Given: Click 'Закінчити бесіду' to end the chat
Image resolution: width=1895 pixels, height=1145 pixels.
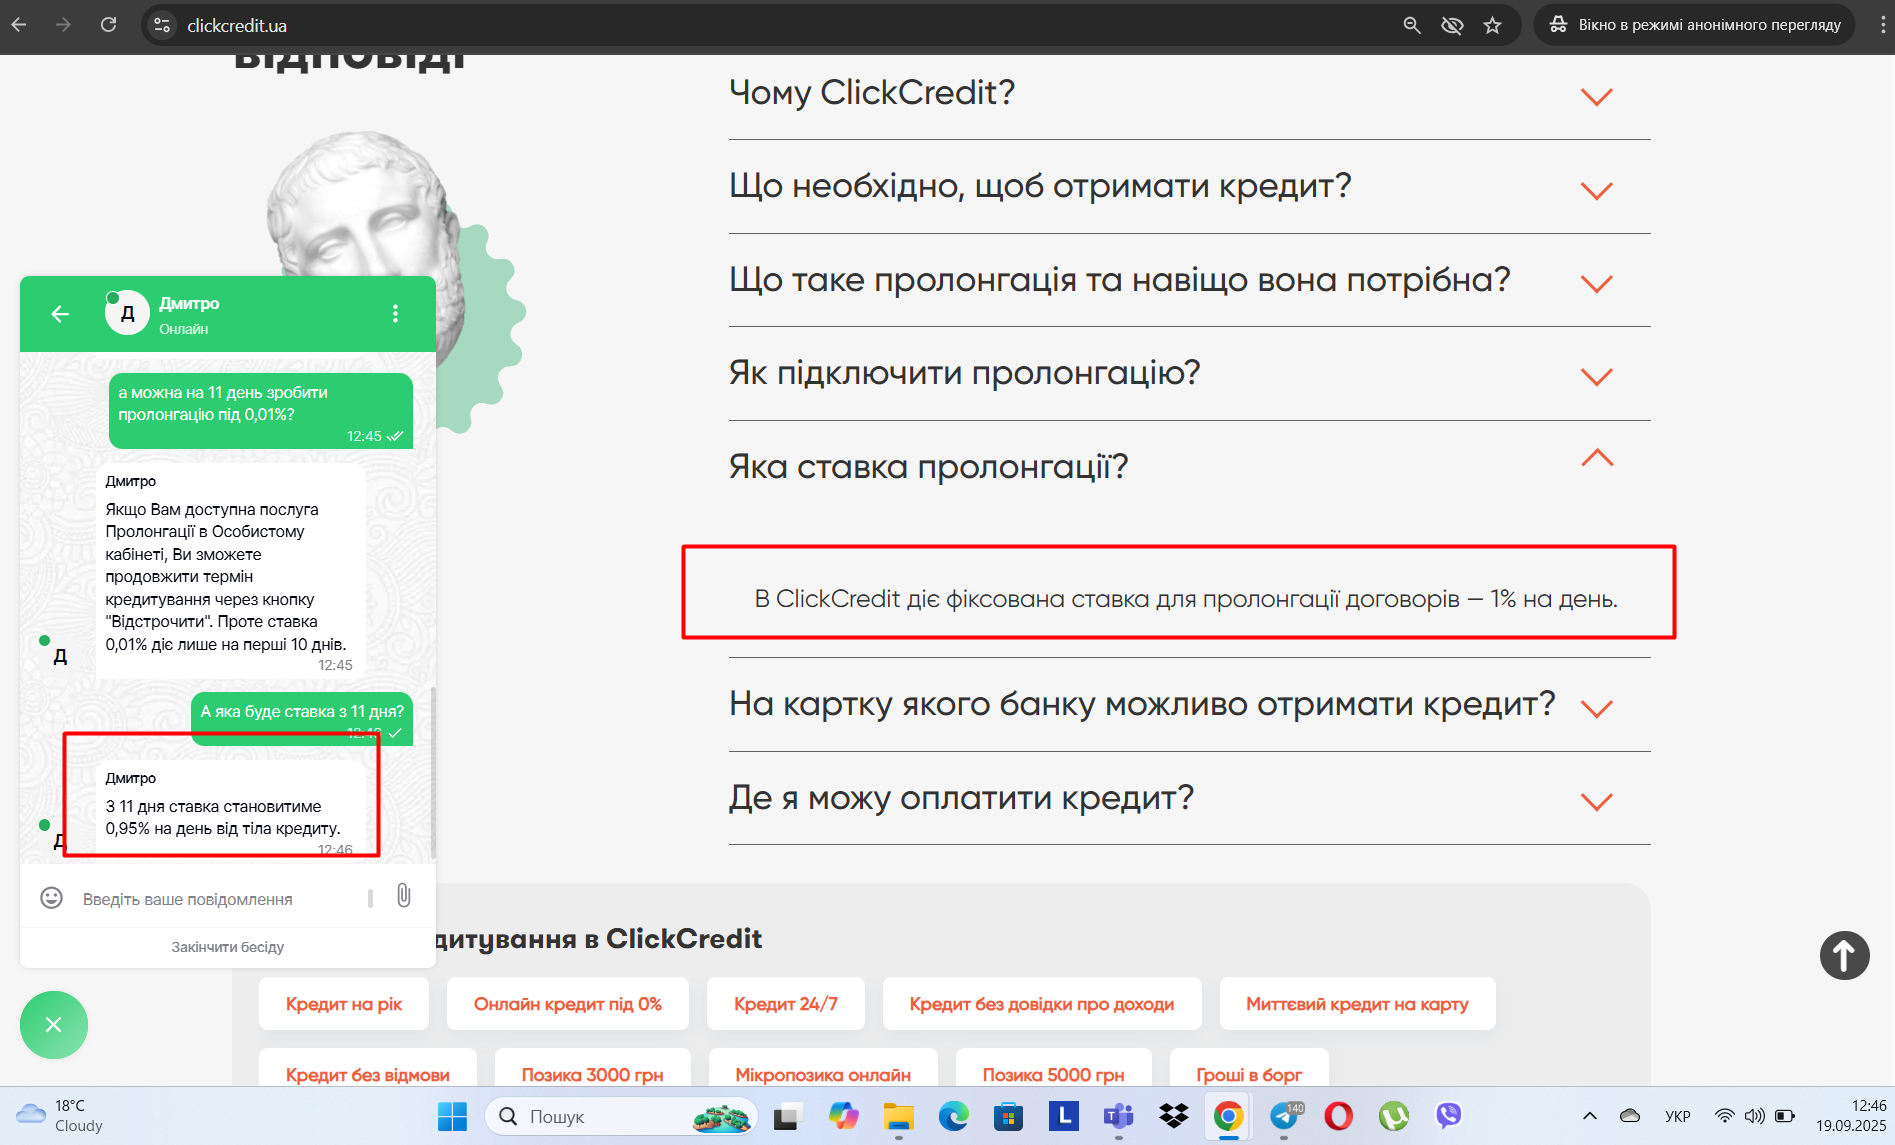Looking at the screenshot, I should pyautogui.click(x=227, y=946).
